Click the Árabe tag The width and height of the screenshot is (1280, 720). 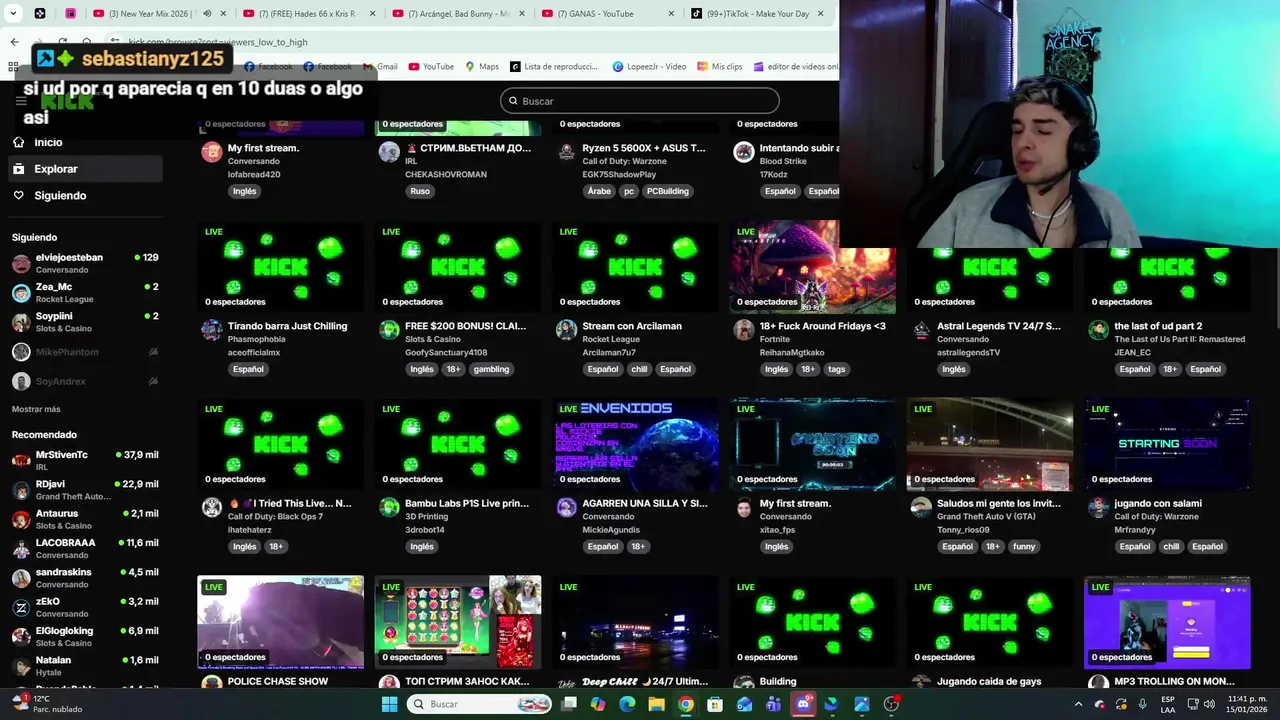tap(599, 191)
